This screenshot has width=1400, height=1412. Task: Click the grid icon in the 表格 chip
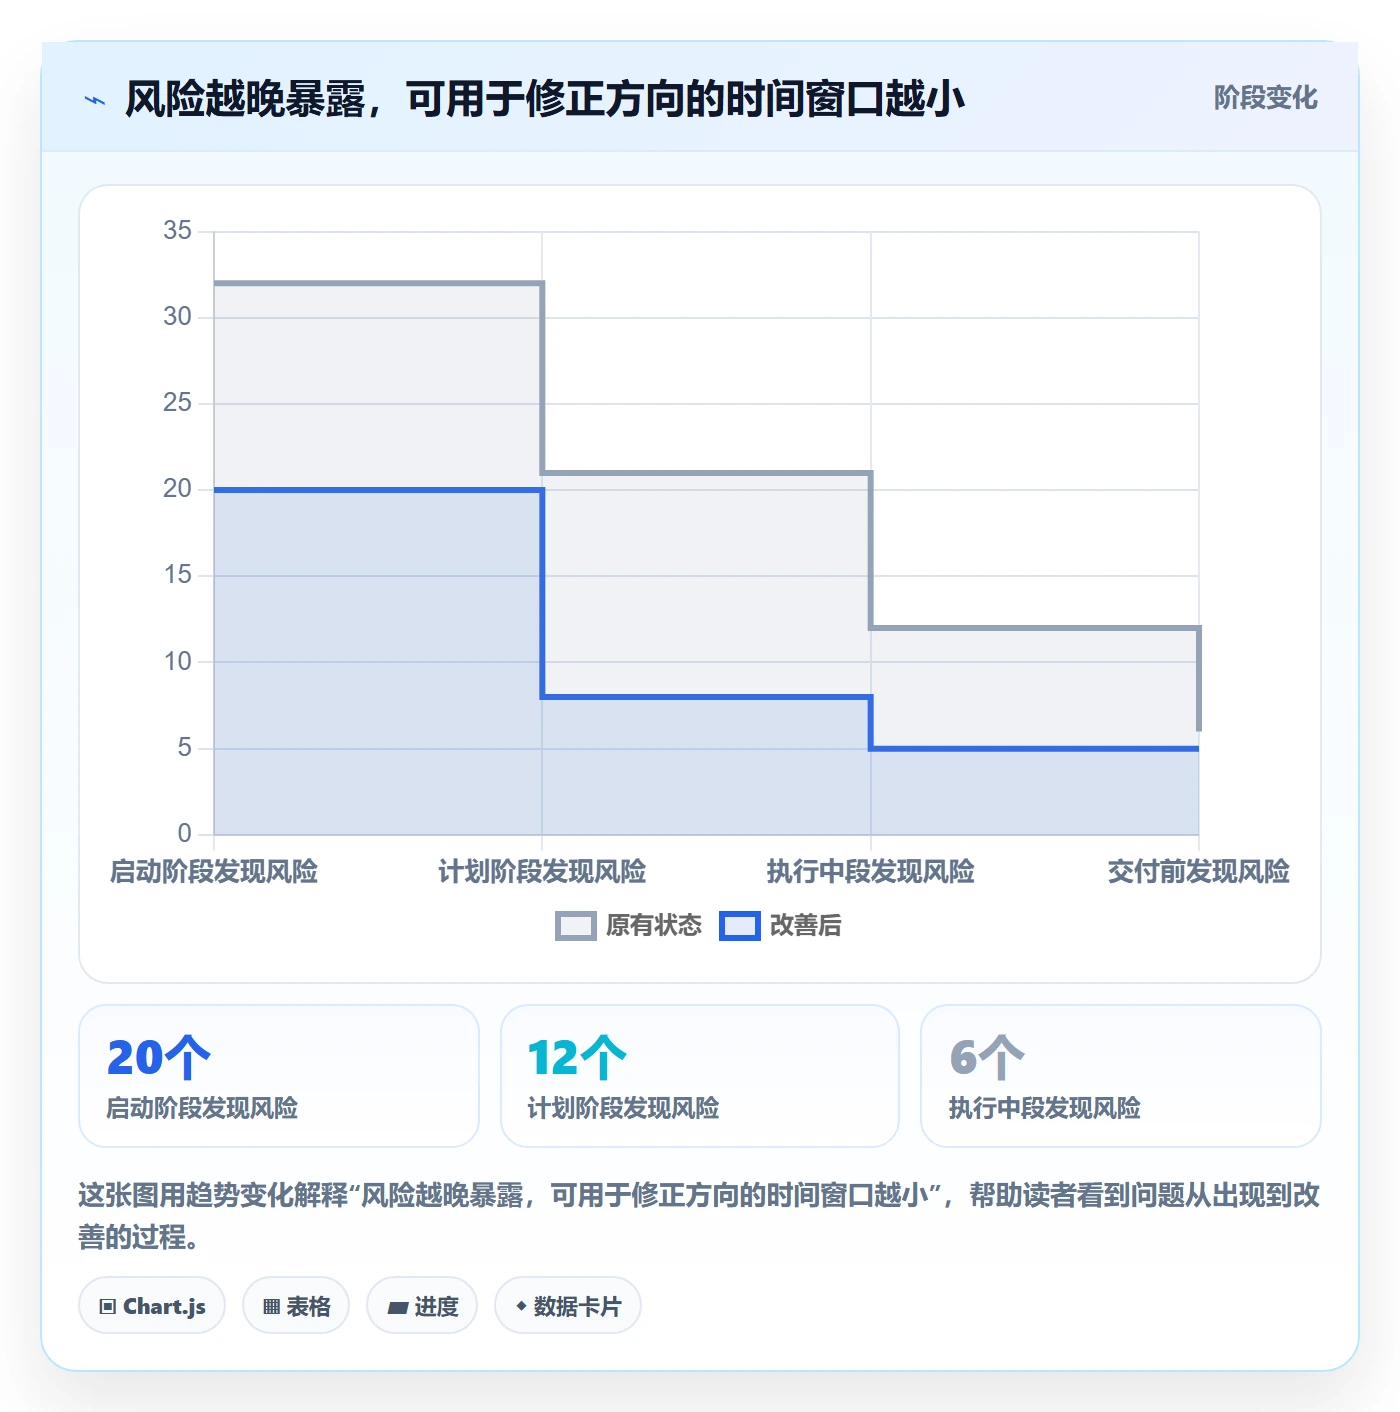click(x=271, y=1307)
